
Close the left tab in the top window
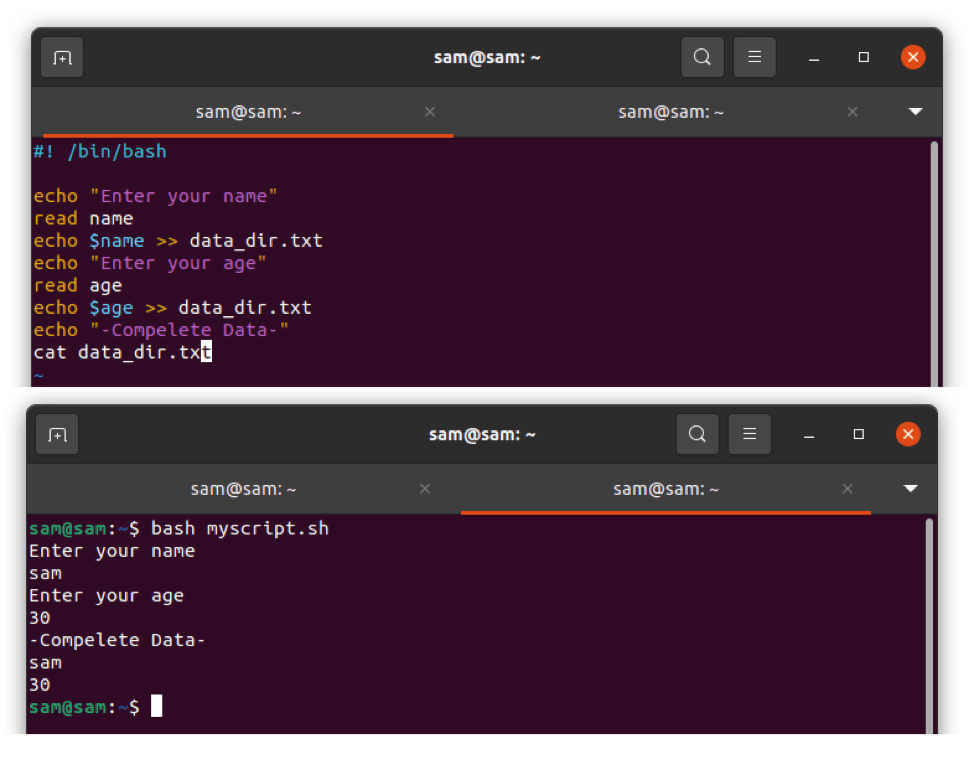click(430, 112)
